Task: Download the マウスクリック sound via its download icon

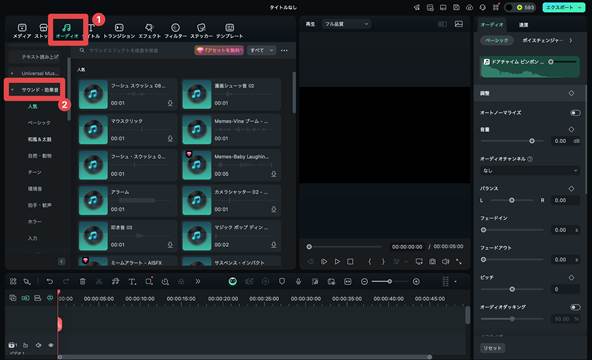Action: [170, 138]
